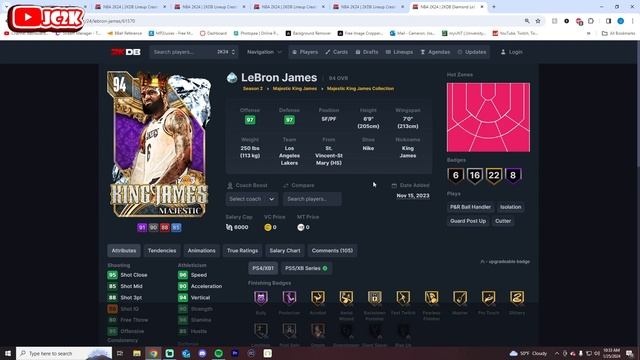Open the Background Remover bookmark
The width and height of the screenshot is (640, 360).
click(308, 33)
